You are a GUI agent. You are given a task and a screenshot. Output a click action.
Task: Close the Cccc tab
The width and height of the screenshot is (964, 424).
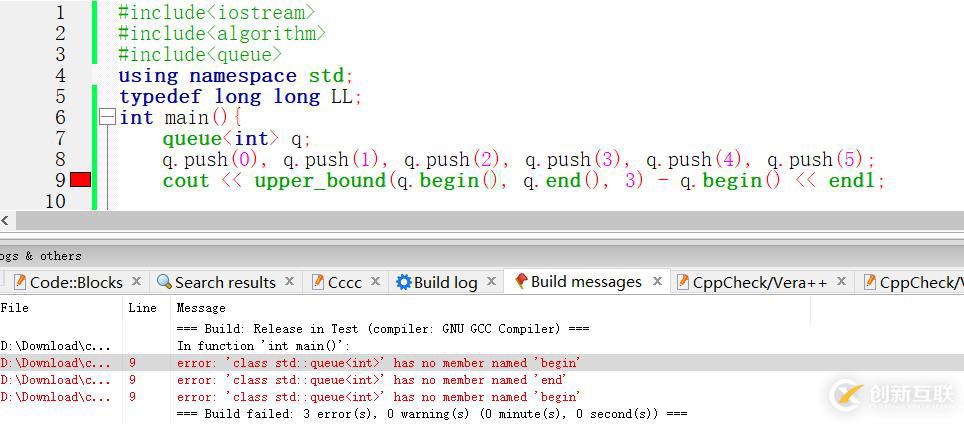coord(376,281)
